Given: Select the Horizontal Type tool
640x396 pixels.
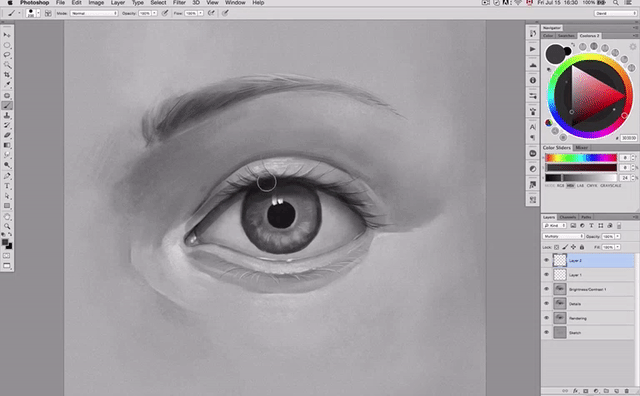Looking at the screenshot, I should point(7,186).
